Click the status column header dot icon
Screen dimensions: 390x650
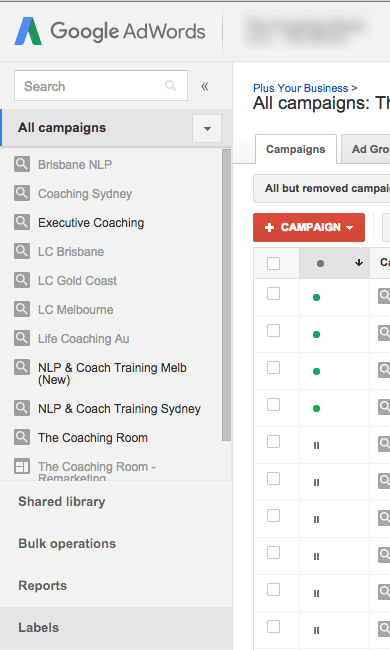coord(320,263)
